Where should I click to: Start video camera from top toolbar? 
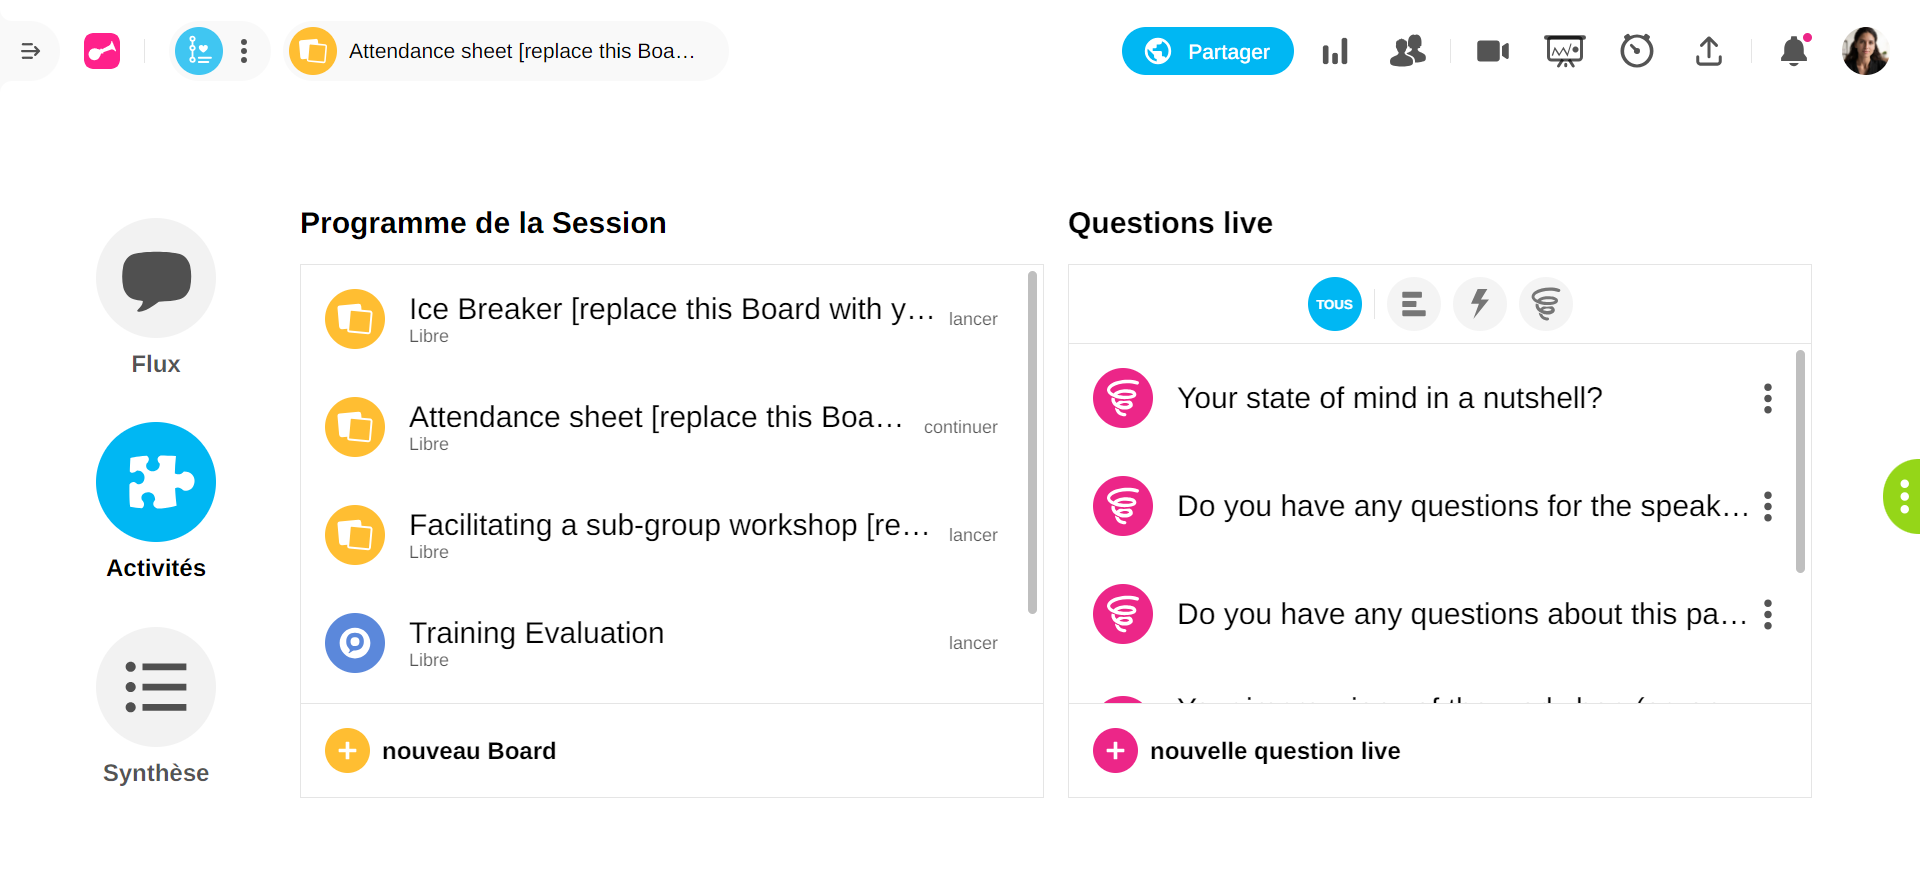click(x=1492, y=51)
